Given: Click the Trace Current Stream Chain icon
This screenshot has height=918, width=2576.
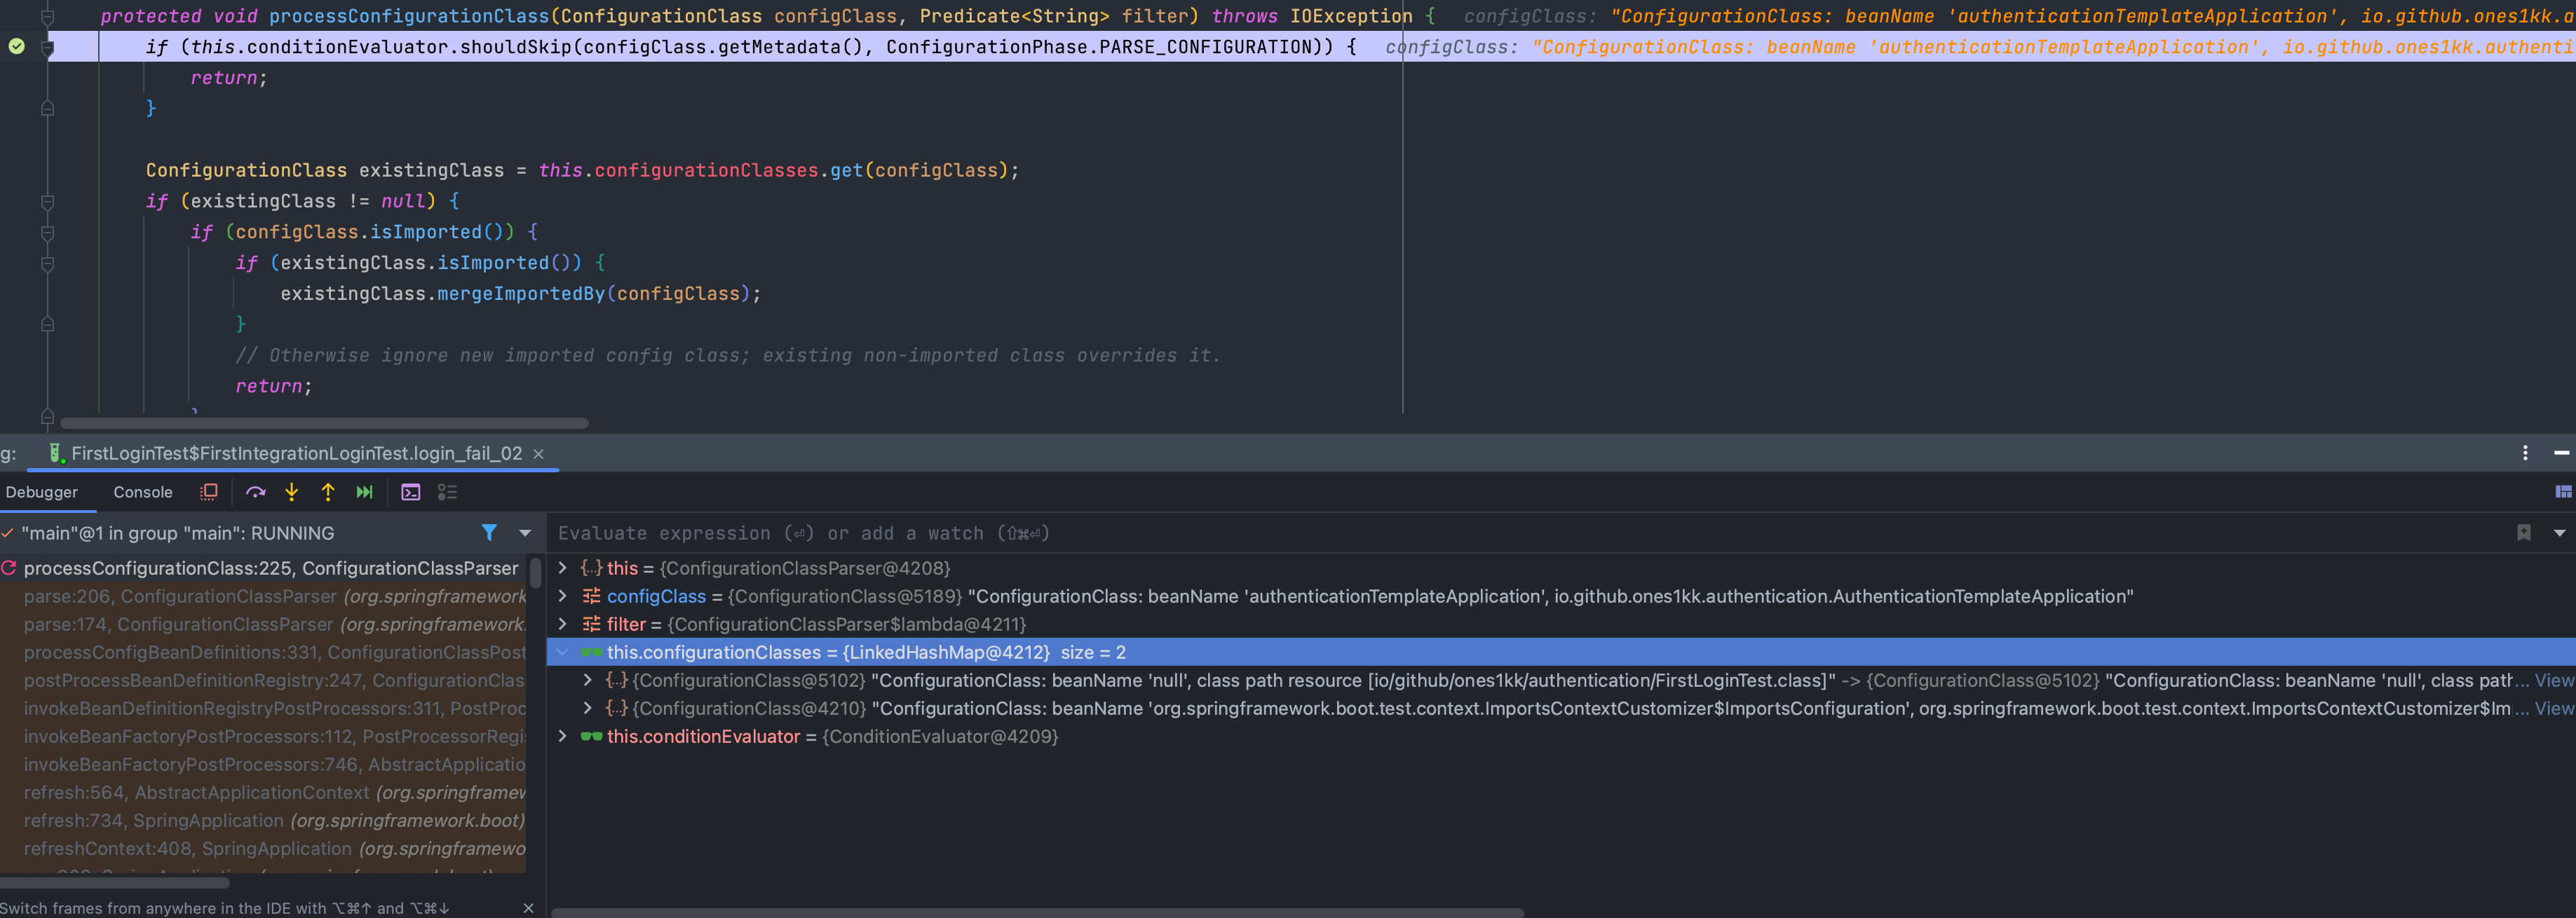Looking at the screenshot, I should pos(447,492).
